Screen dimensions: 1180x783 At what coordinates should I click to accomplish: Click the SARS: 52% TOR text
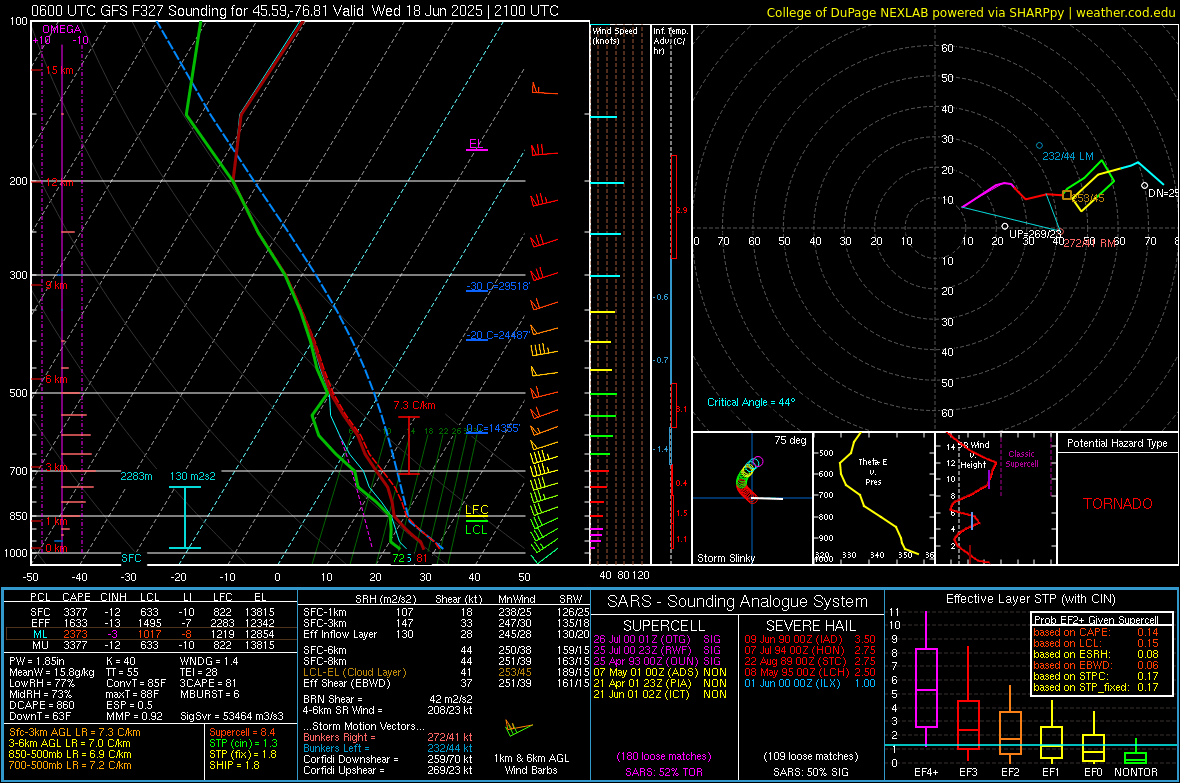pyautogui.click(x=663, y=772)
